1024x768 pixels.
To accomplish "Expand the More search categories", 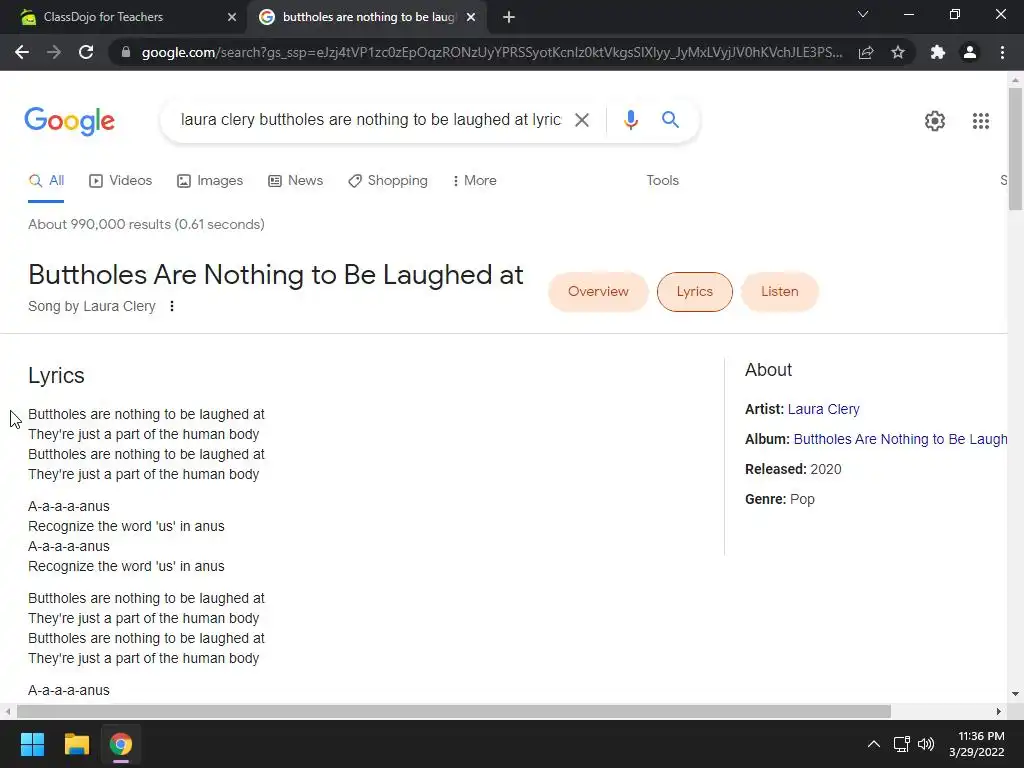I will [475, 181].
